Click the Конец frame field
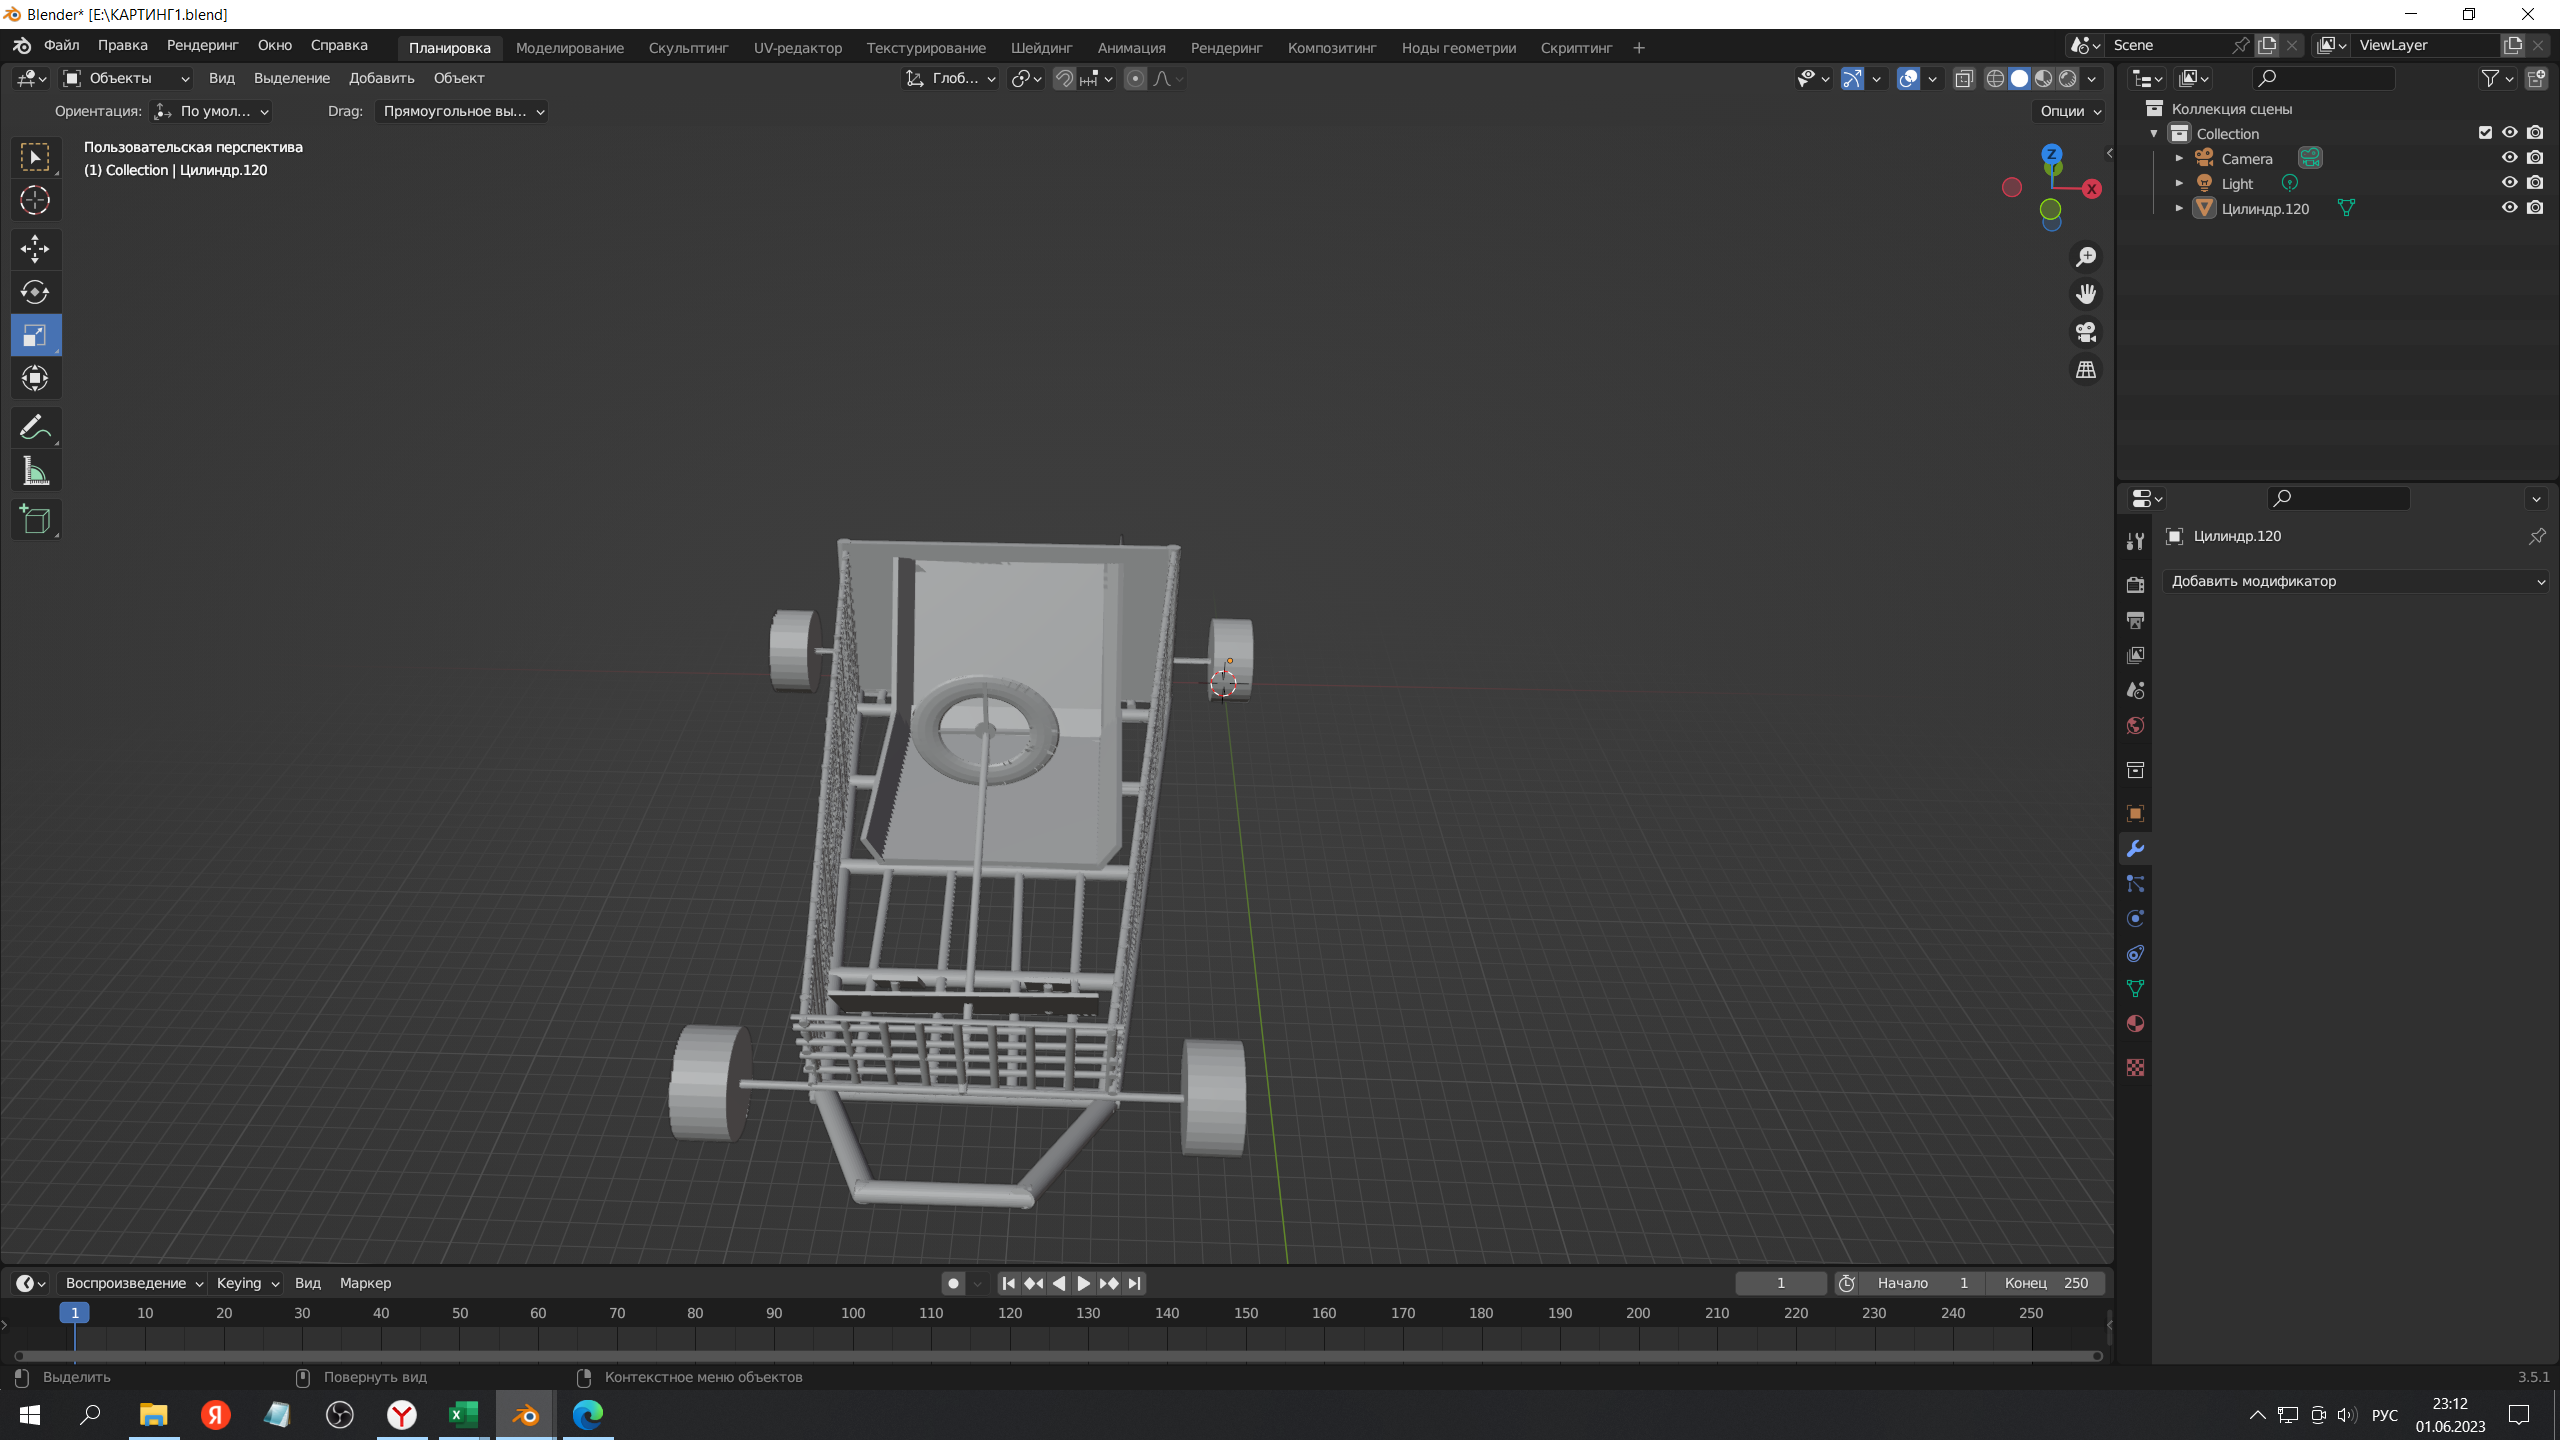The image size is (2560, 1440). 2046,1283
